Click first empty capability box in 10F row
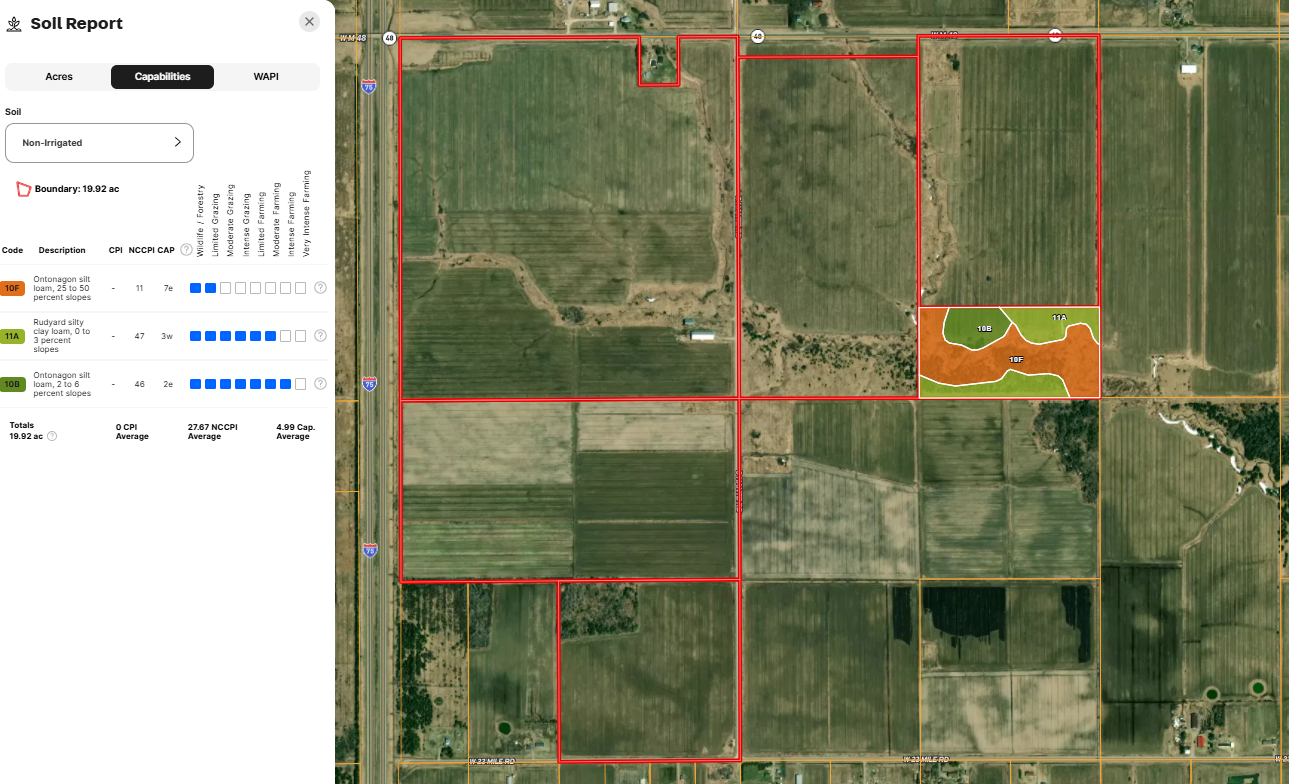The height and width of the screenshot is (784, 1289). point(226,288)
